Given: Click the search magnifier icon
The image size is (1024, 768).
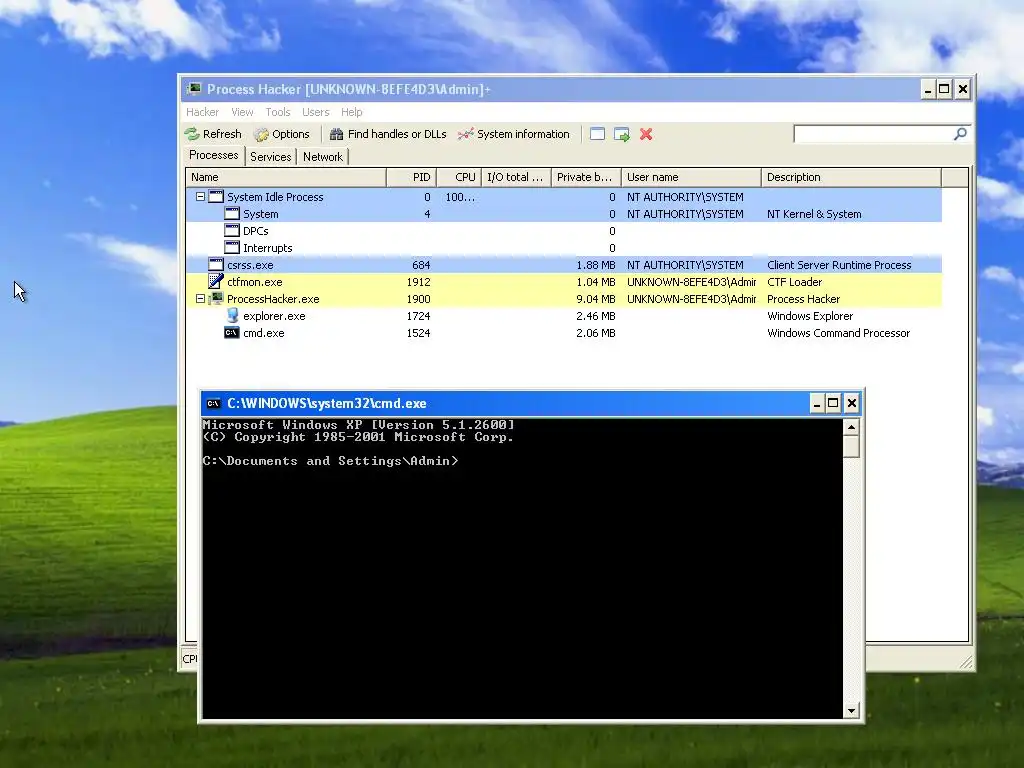Looking at the screenshot, I should click(x=960, y=134).
